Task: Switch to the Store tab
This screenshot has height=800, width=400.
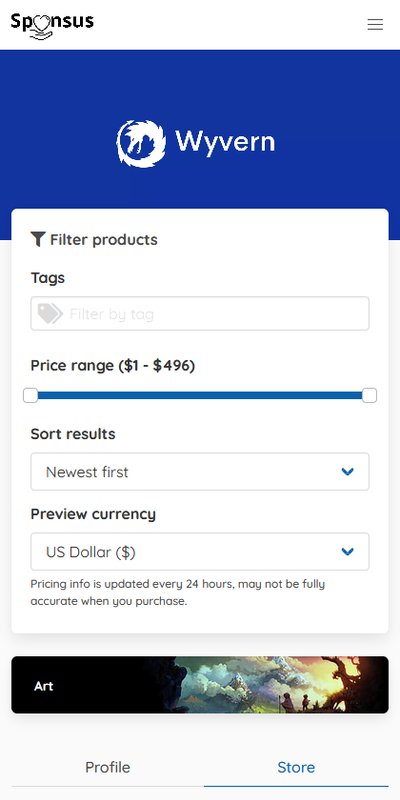Action: click(296, 767)
